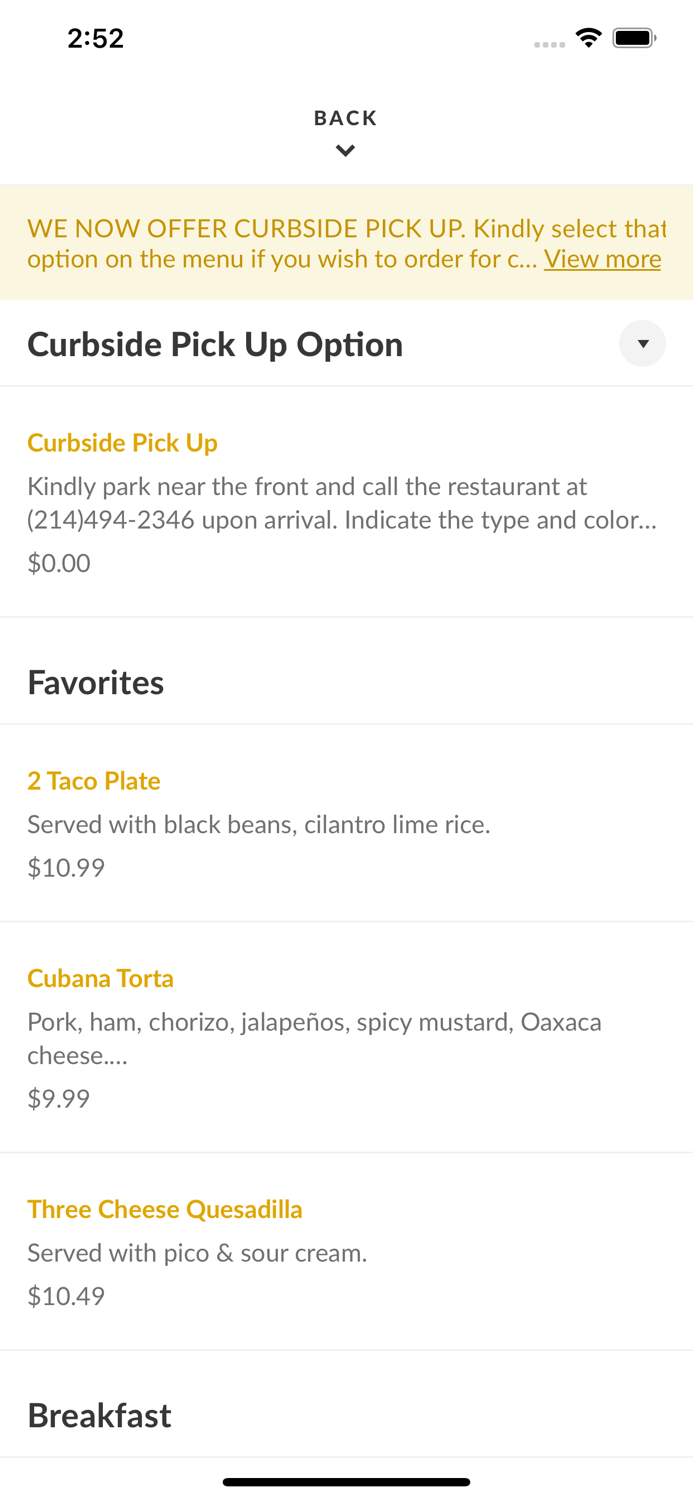Image resolution: width=693 pixels, height=1500 pixels.
Task: Tap the Favorites section header
Action: pyautogui.click(x=96, y=682)
